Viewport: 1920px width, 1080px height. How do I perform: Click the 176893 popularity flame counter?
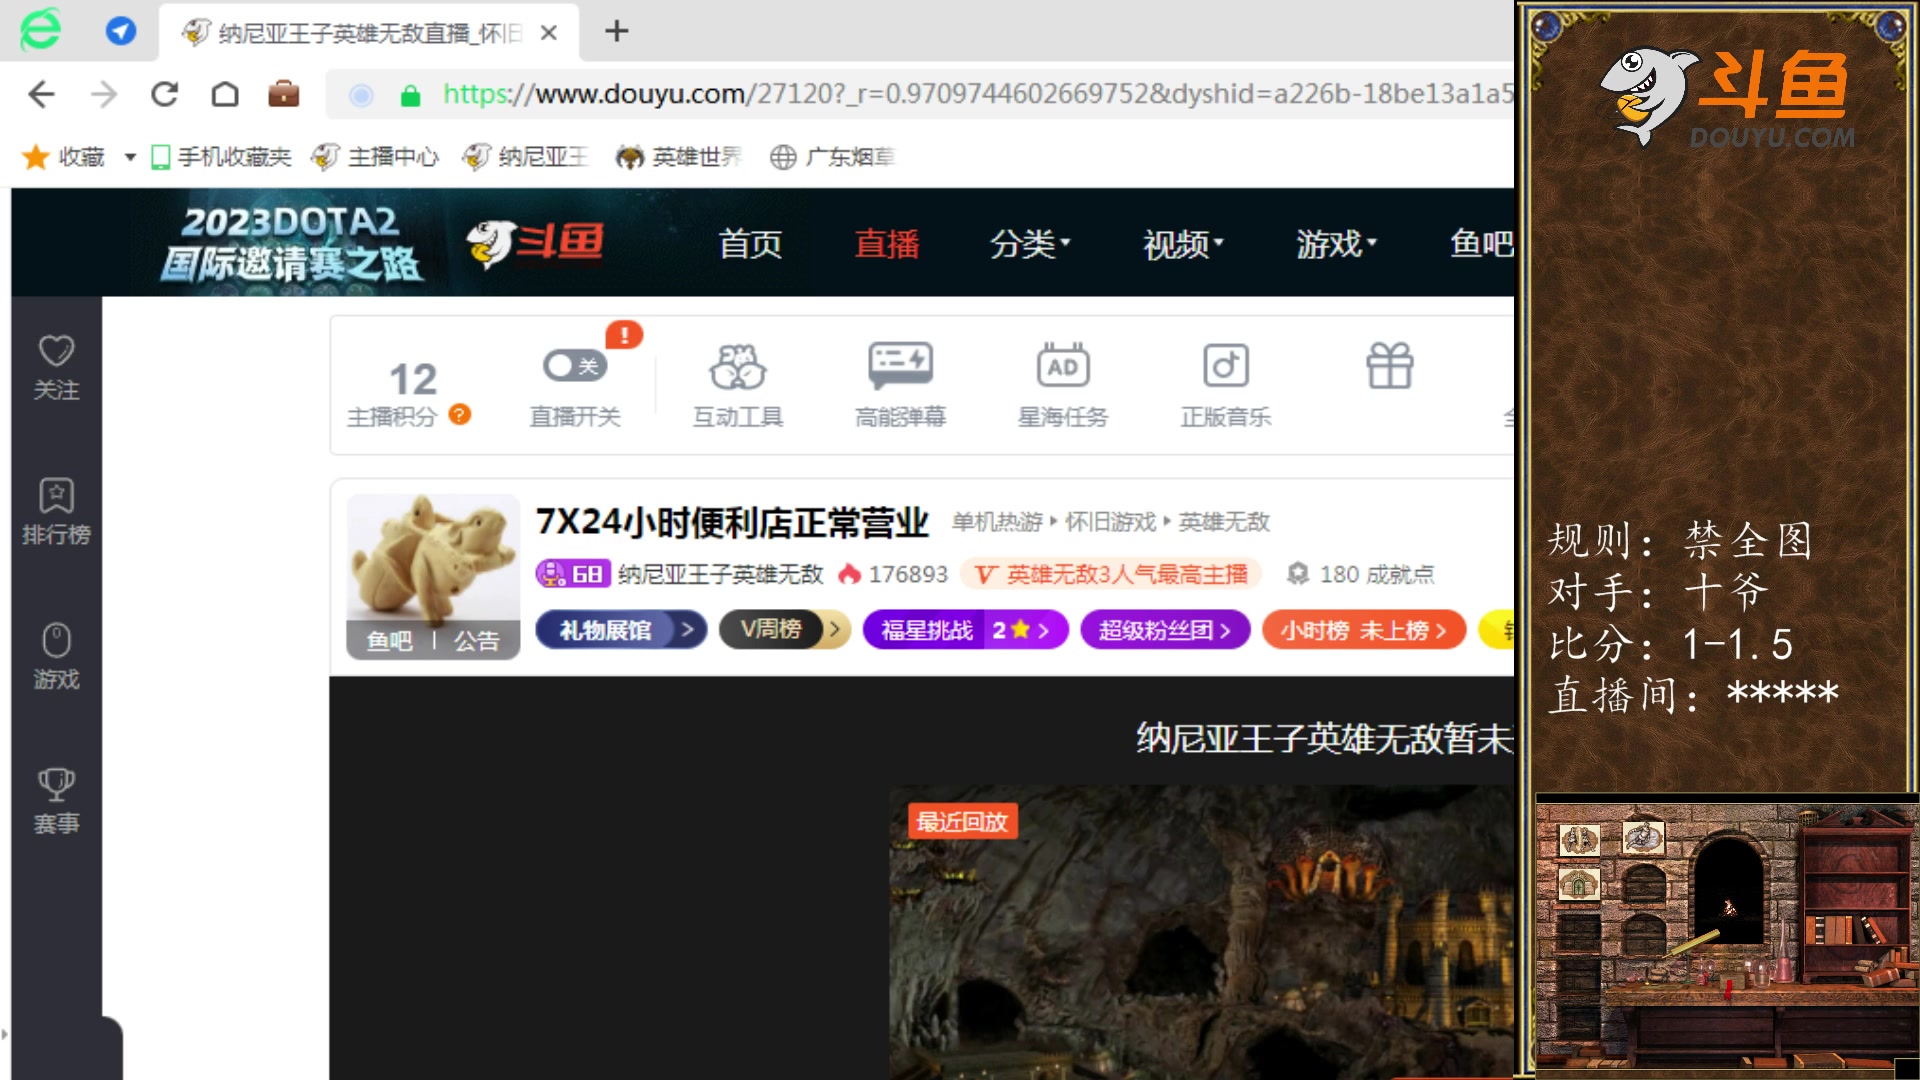[x=893, y=574]
